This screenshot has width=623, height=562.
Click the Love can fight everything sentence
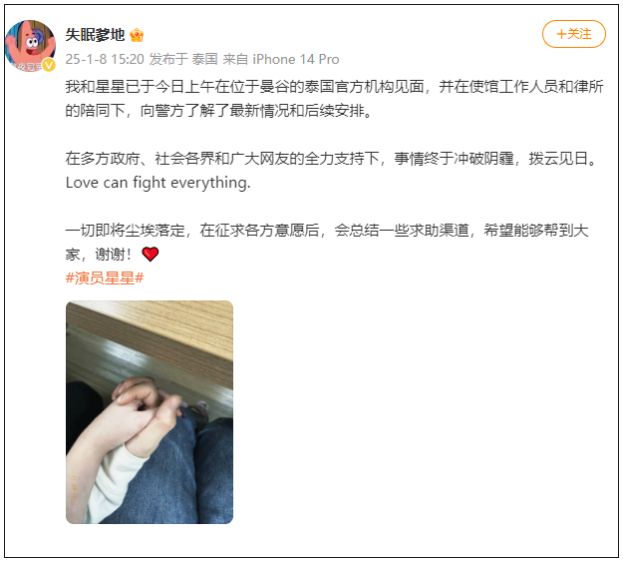click(158, 183)
